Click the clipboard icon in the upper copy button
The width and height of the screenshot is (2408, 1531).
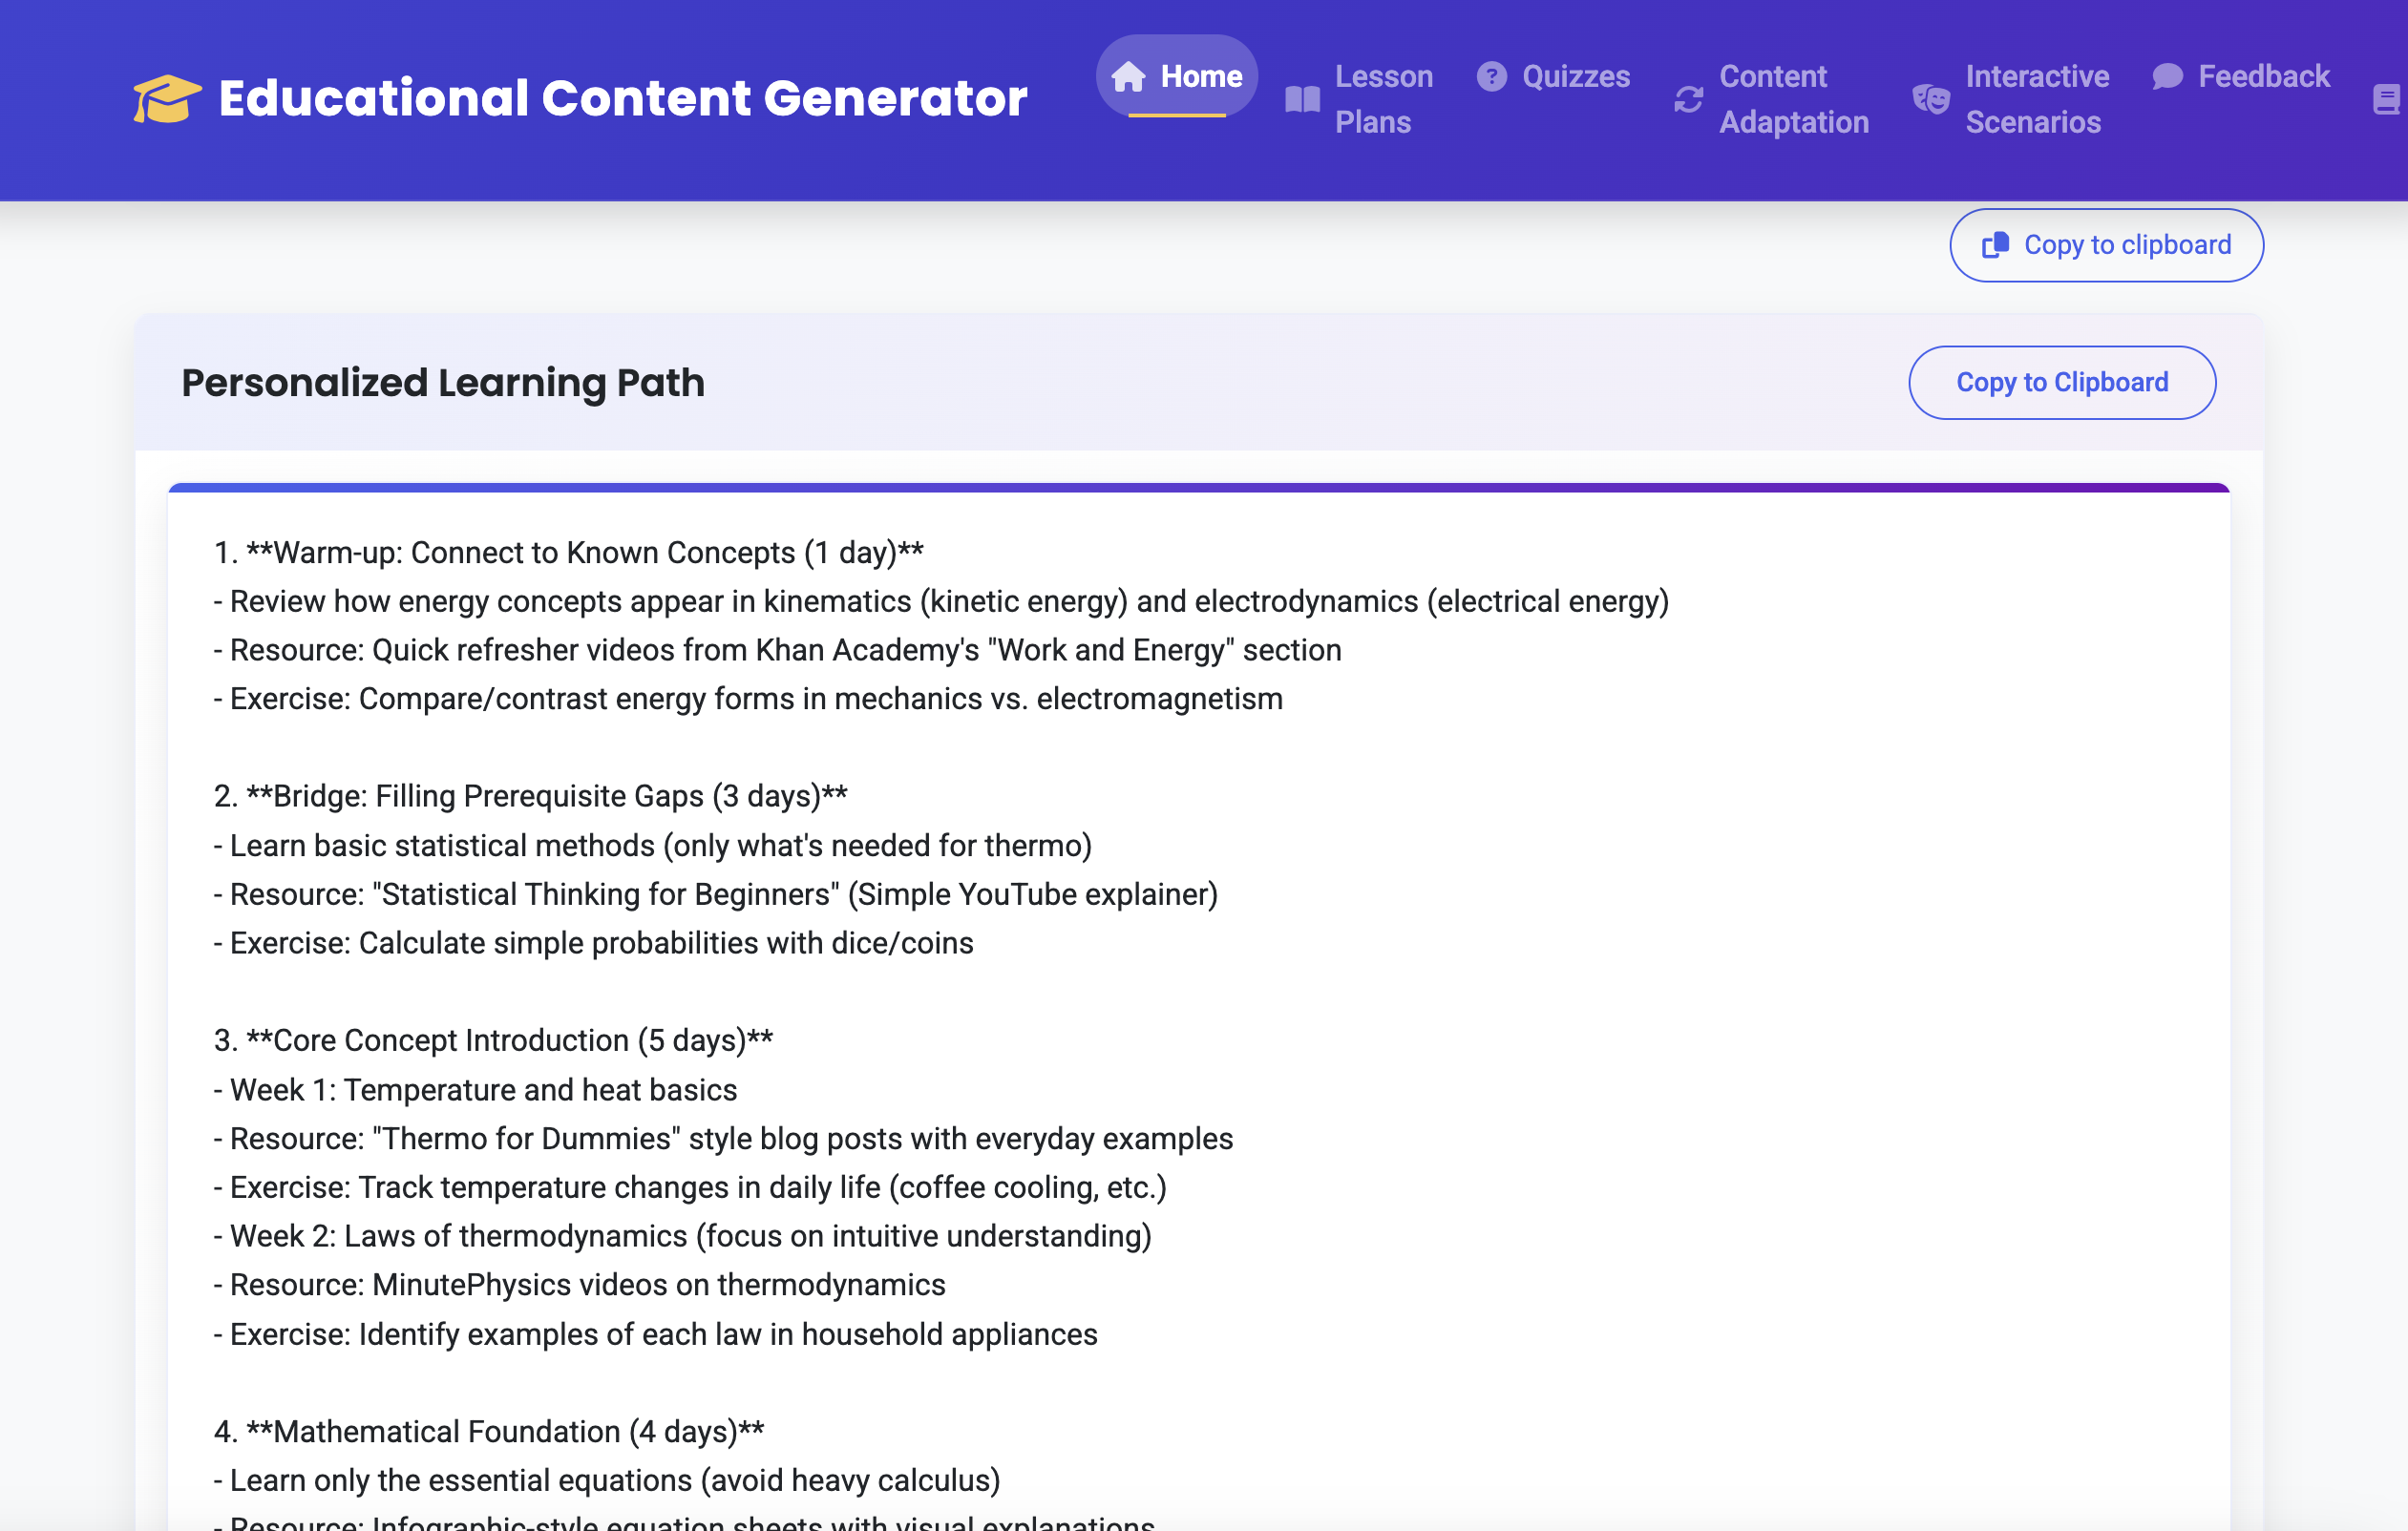(1995, 245)
